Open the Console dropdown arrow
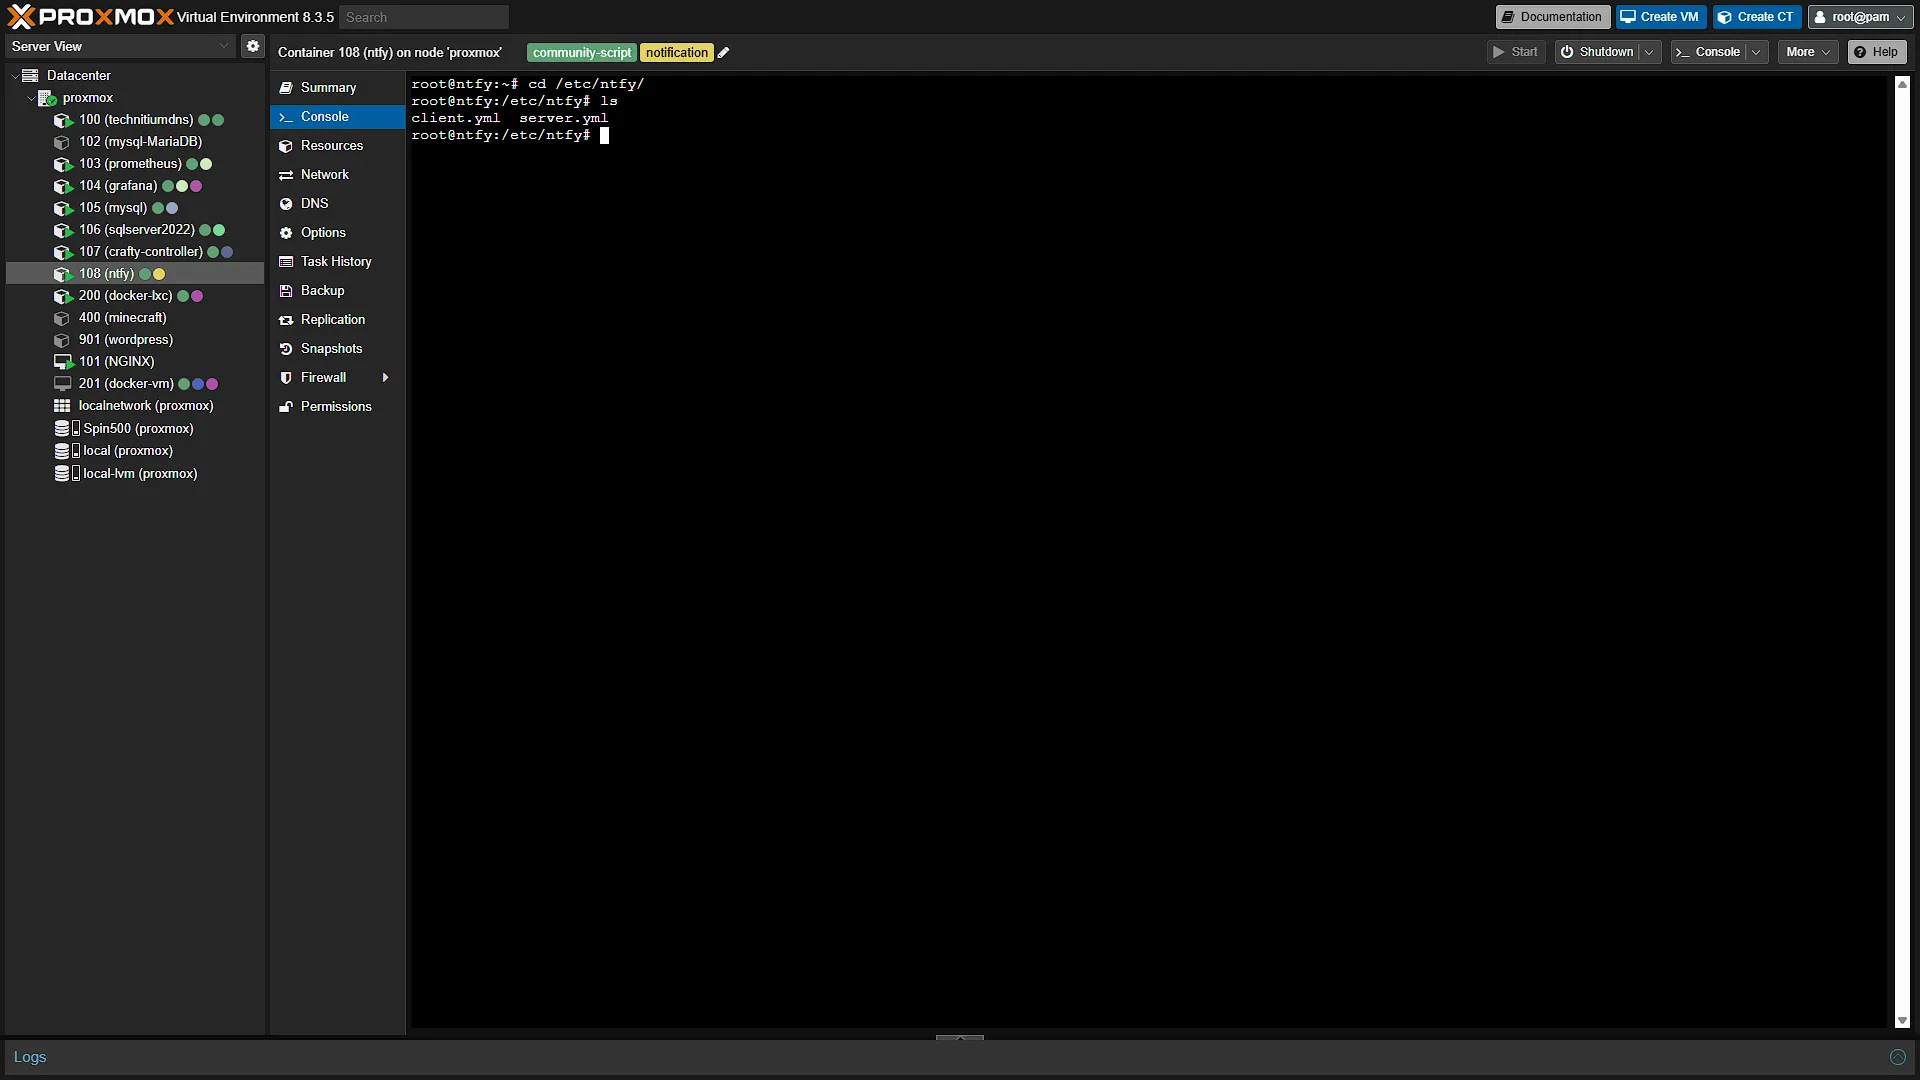The image size is (1920, 1080). [1756, 52]
